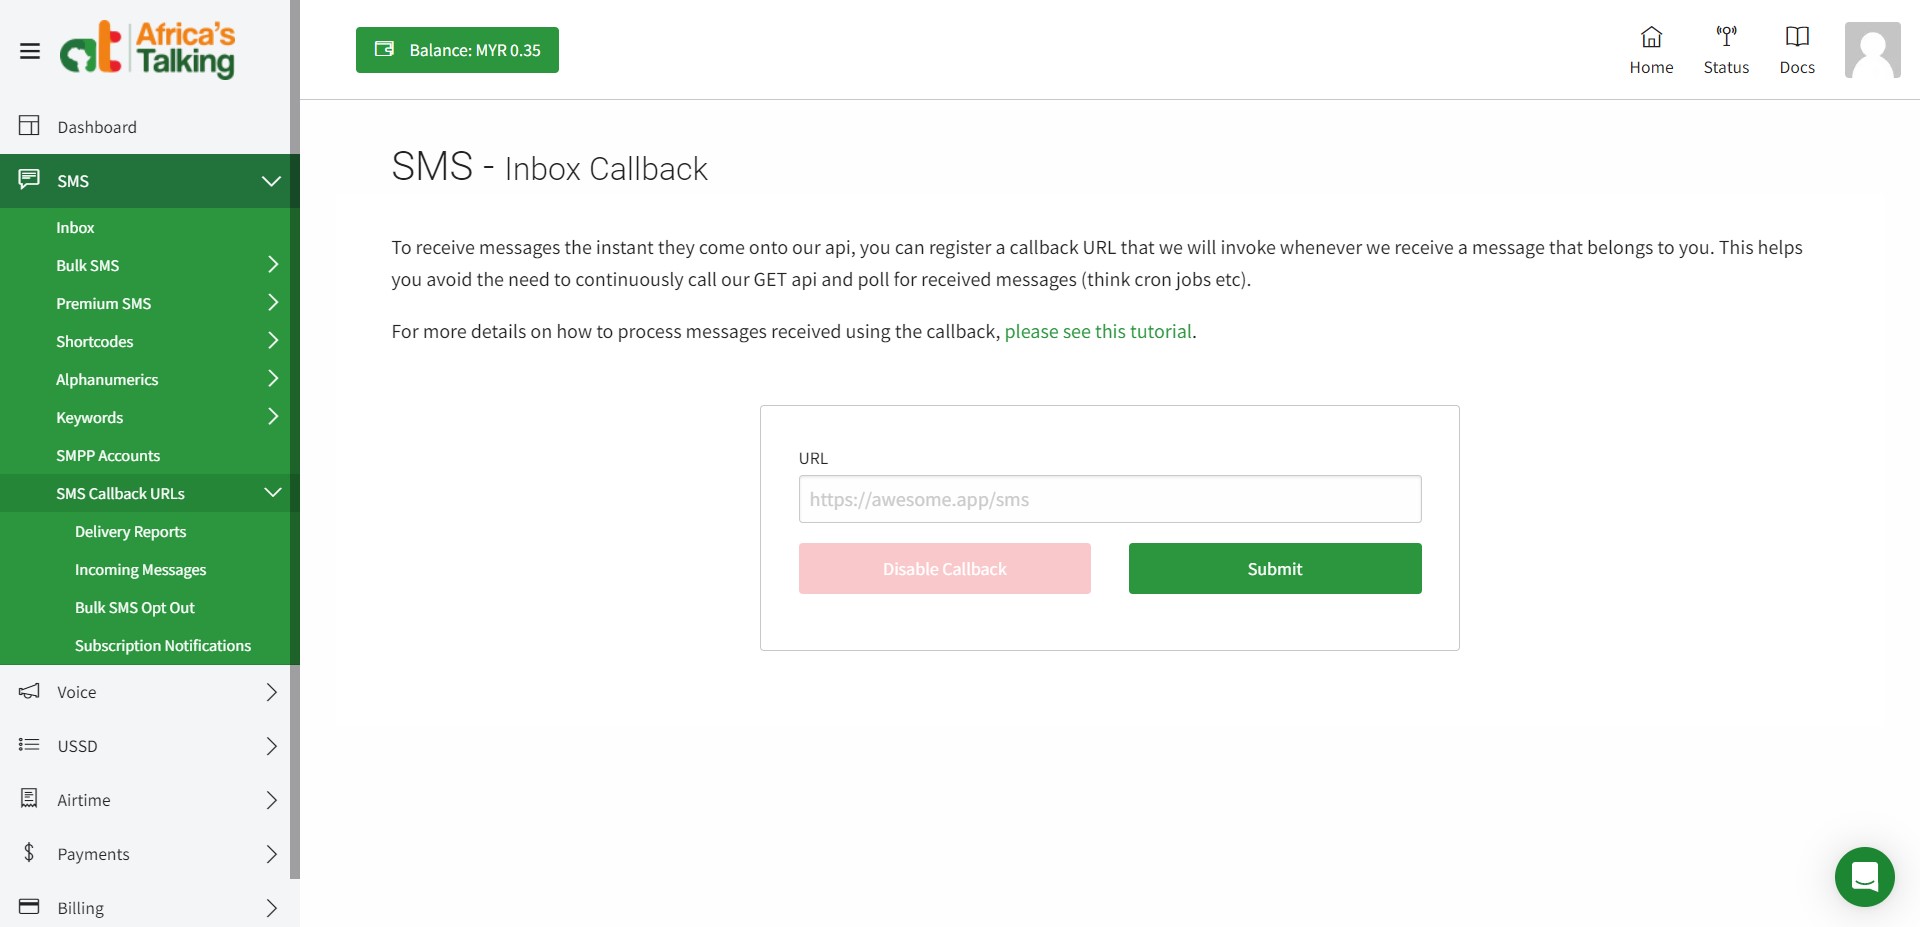Select Delivery Reports in sidebar
The height and width of the screenshot is (927, 1920).
(130, 532)
